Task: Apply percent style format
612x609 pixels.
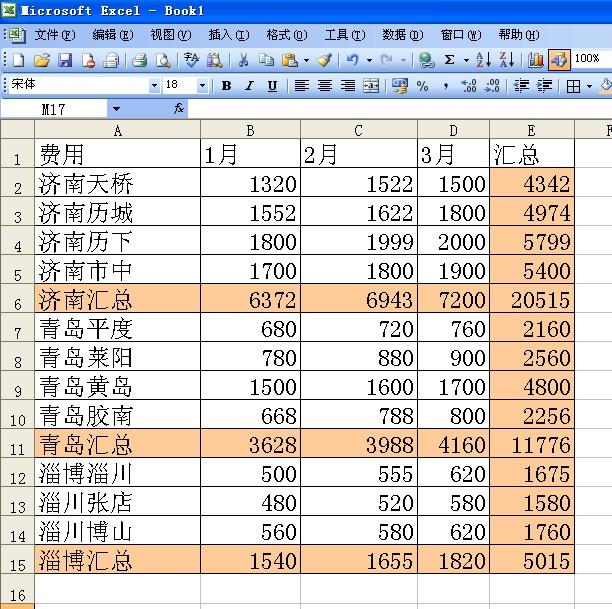Action: (x=423, y=85)
